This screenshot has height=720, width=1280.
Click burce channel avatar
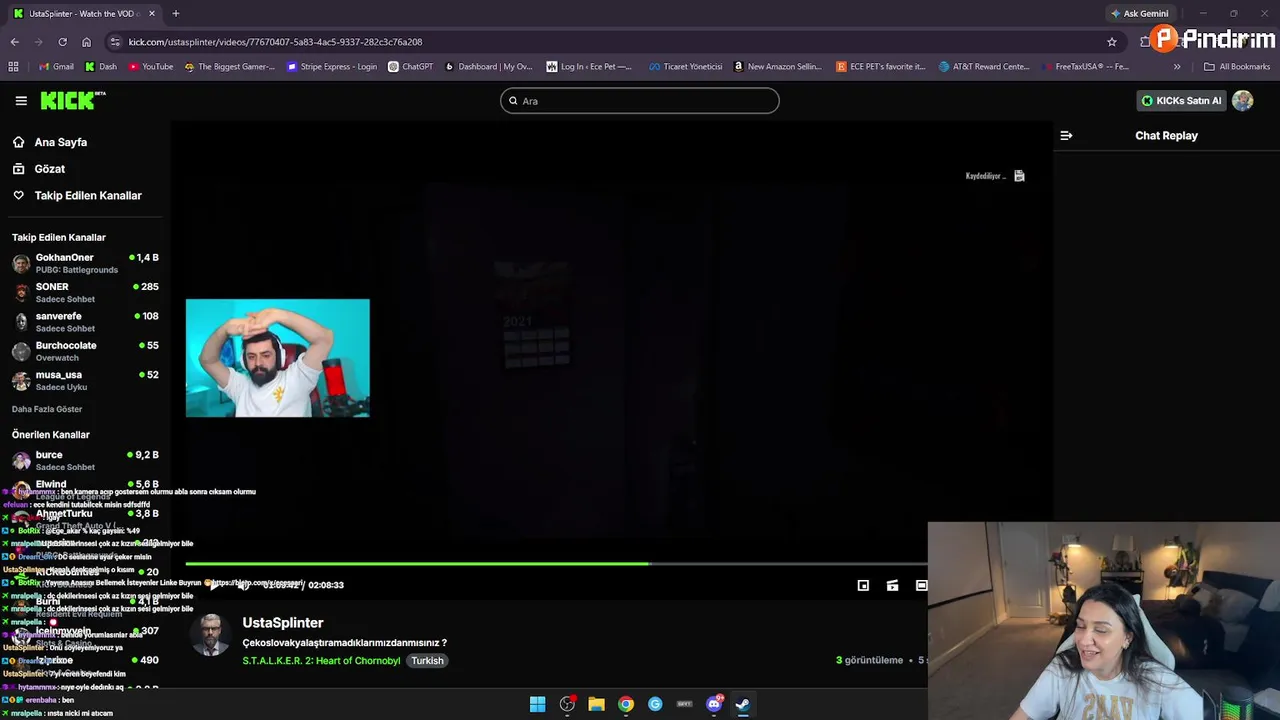(21, 461)
